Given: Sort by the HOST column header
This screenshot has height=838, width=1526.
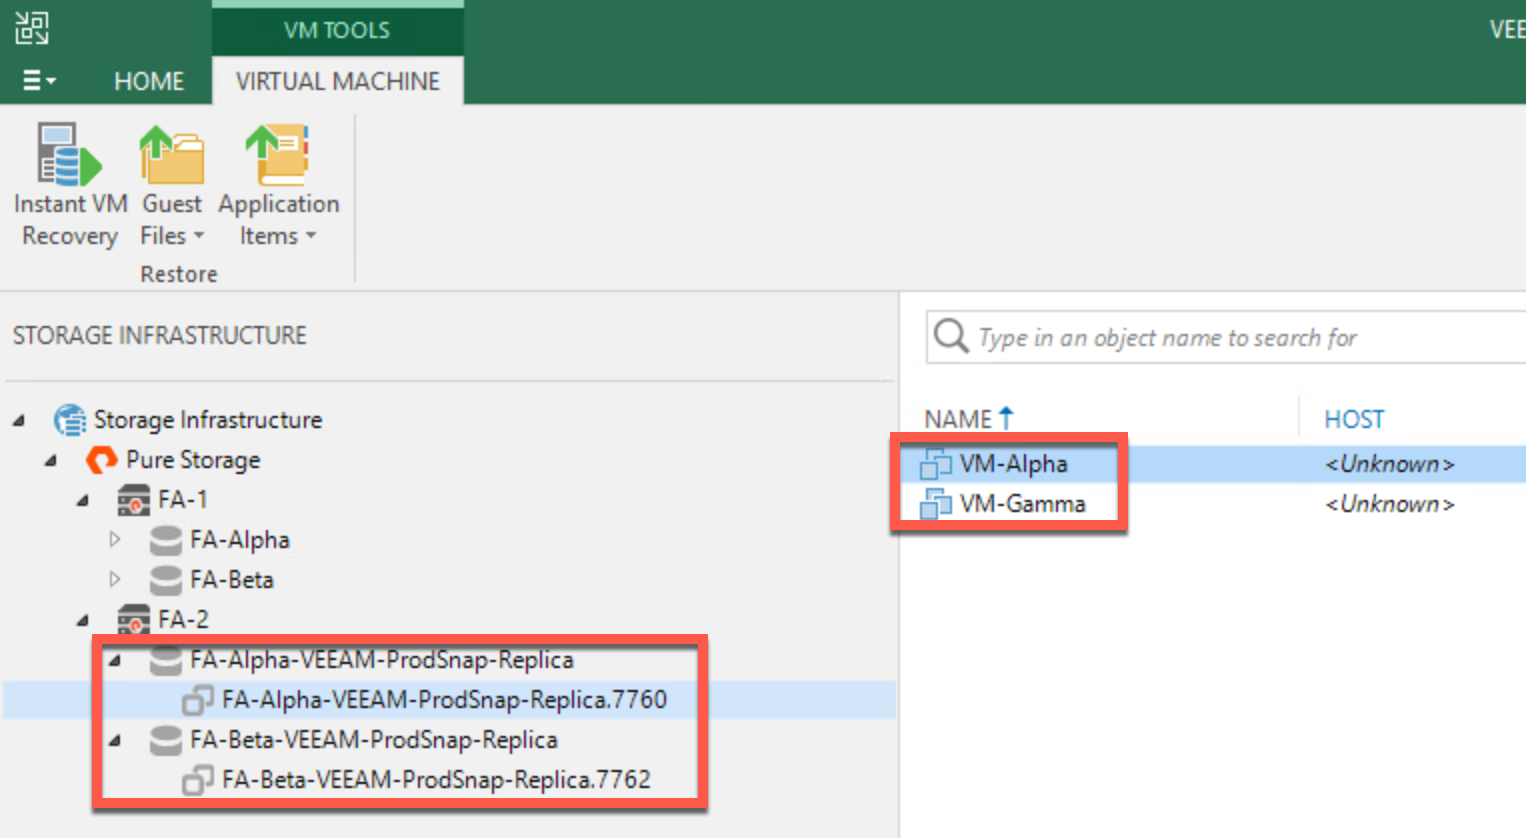Looking at the screenshot, I should pos(1354,419).
